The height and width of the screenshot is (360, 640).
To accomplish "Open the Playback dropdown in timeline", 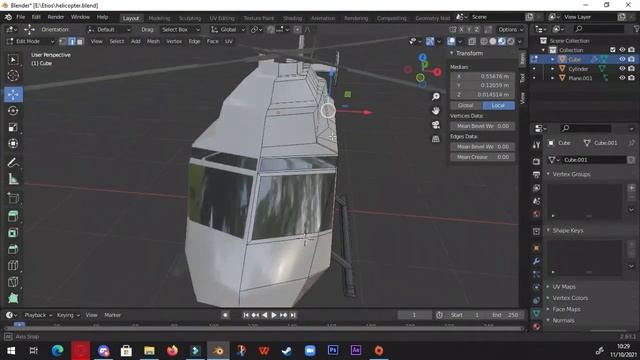I will 38,315.
